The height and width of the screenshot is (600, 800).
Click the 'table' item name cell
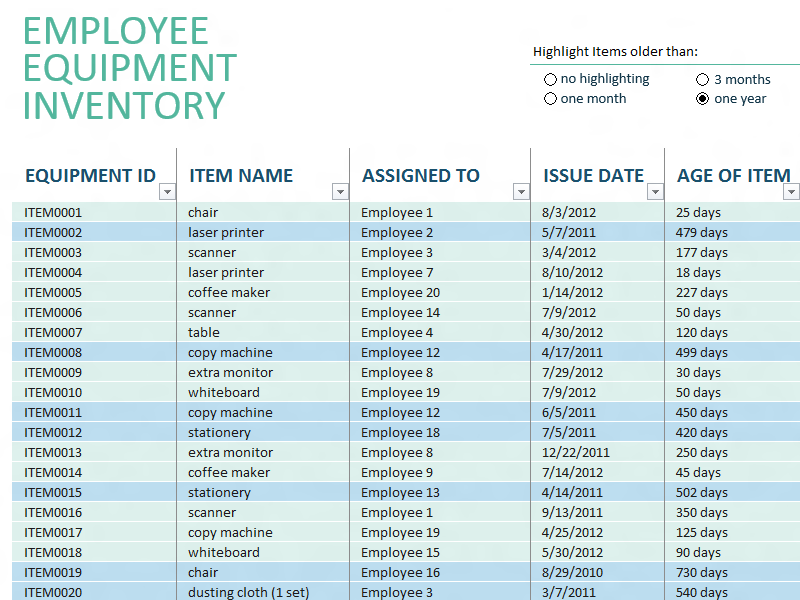click(263, 332)
